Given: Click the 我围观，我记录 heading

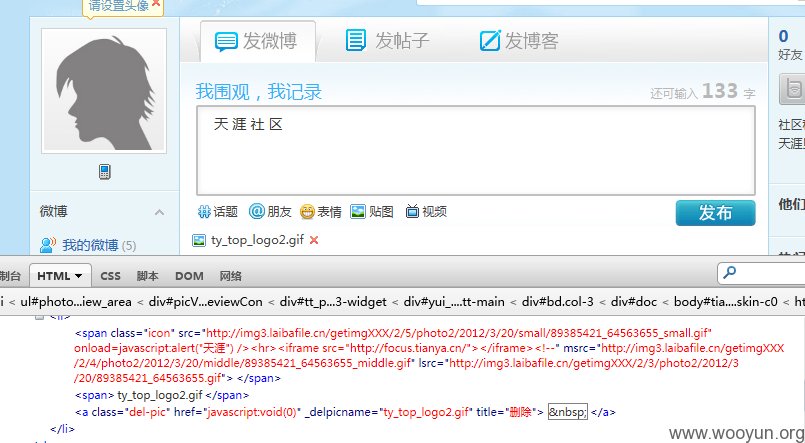Looking at the screenshot, I should click(259, 92).
